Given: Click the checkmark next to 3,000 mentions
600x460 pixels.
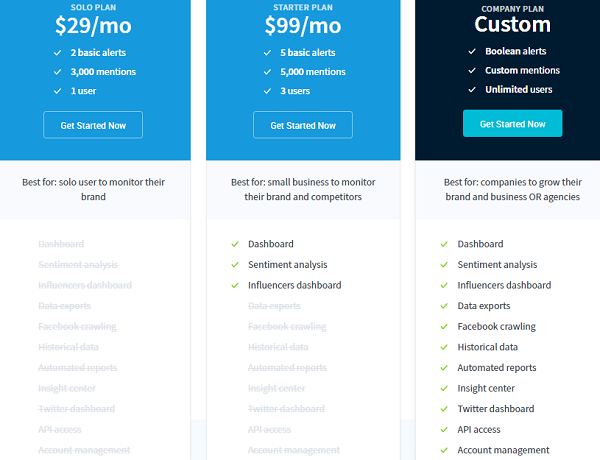Looking at the screenshot, I should [56, 72].
